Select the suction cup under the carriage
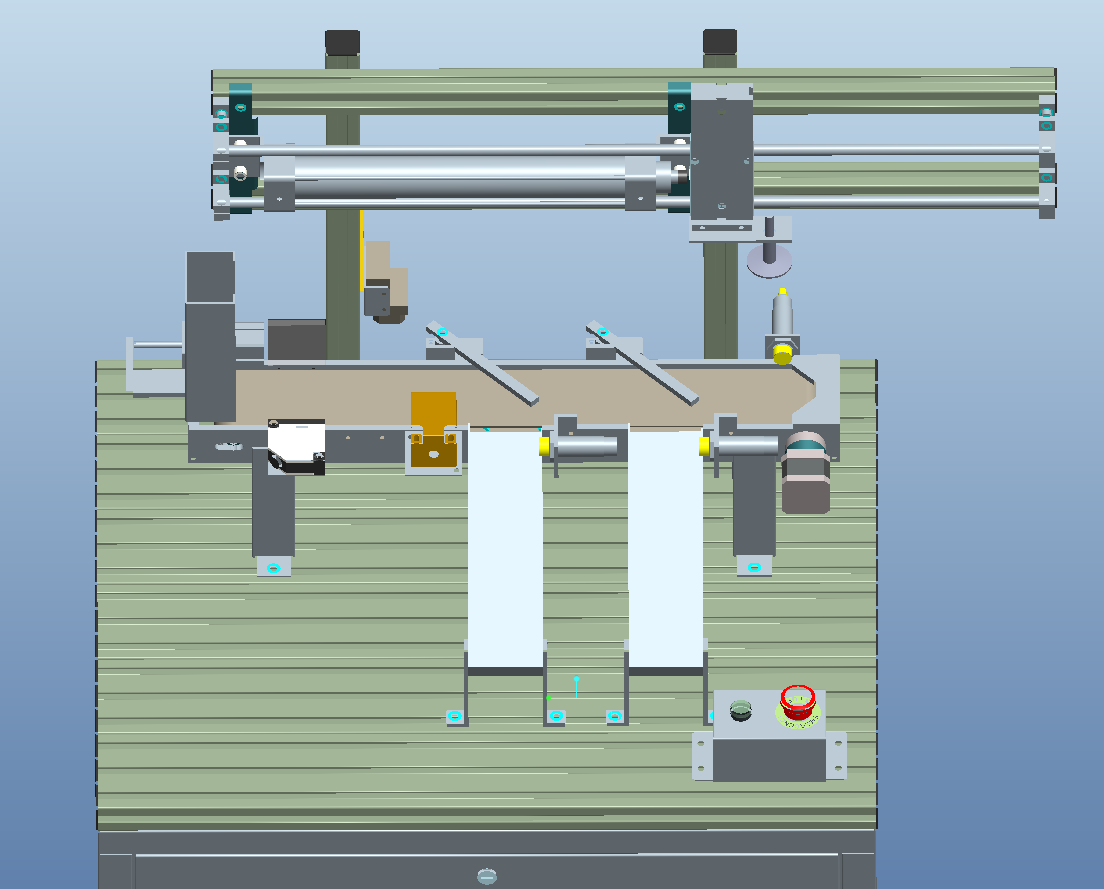This screenshot has width=1104, height=889. tap(769, 260)
